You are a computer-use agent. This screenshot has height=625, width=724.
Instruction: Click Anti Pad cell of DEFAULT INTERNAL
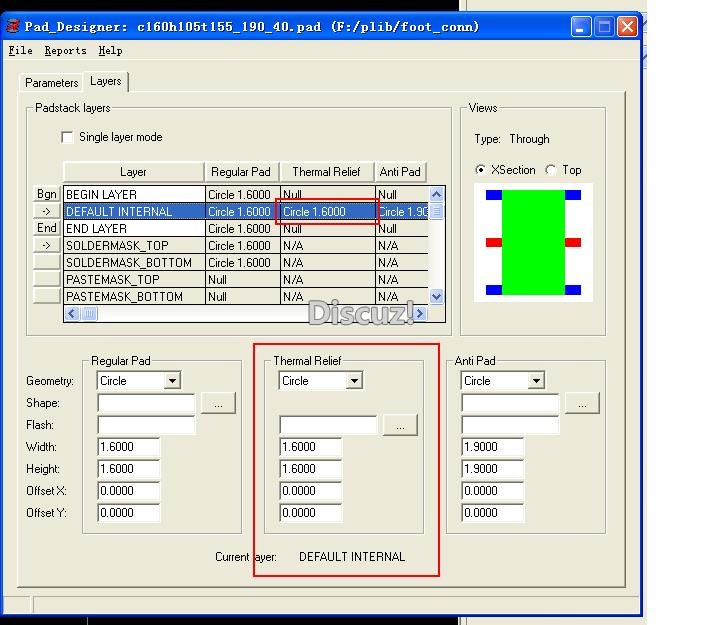402,211
